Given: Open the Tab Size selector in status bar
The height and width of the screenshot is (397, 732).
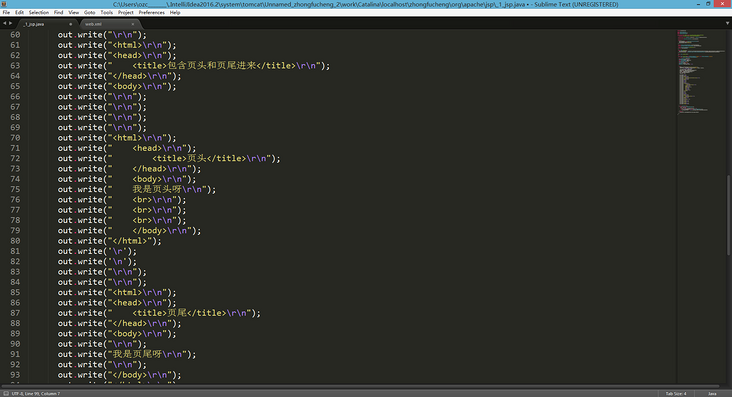Looking at the screenshot, I should [676, 393].
